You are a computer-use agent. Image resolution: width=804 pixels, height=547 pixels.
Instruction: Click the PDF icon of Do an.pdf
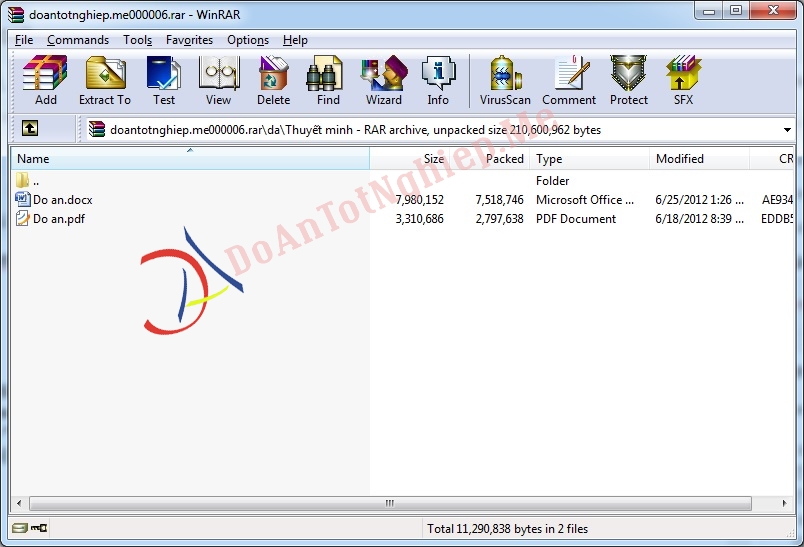pos(23,218)
